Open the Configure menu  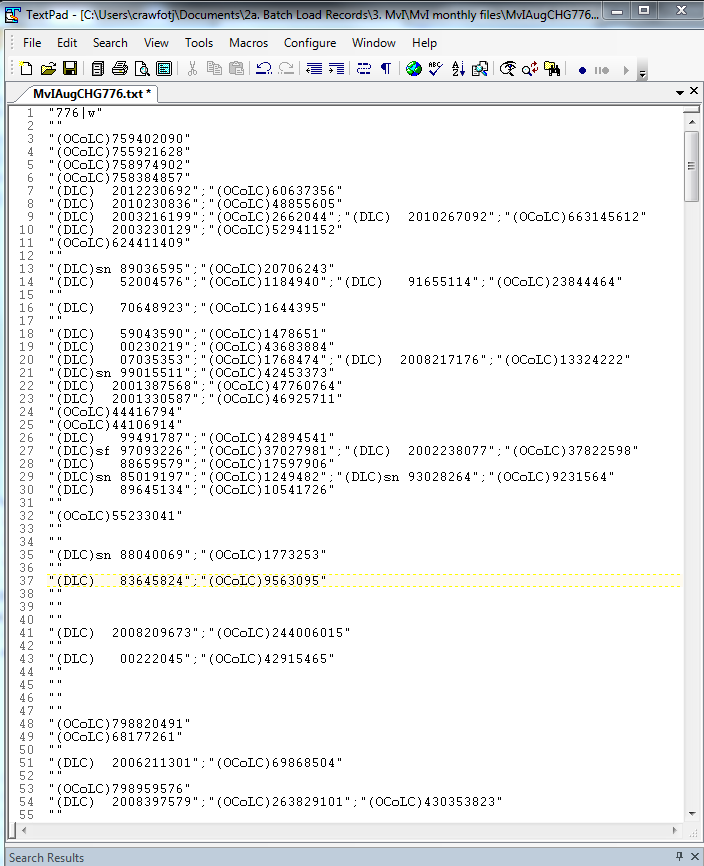pyautogui.click(x=310, y=43)
